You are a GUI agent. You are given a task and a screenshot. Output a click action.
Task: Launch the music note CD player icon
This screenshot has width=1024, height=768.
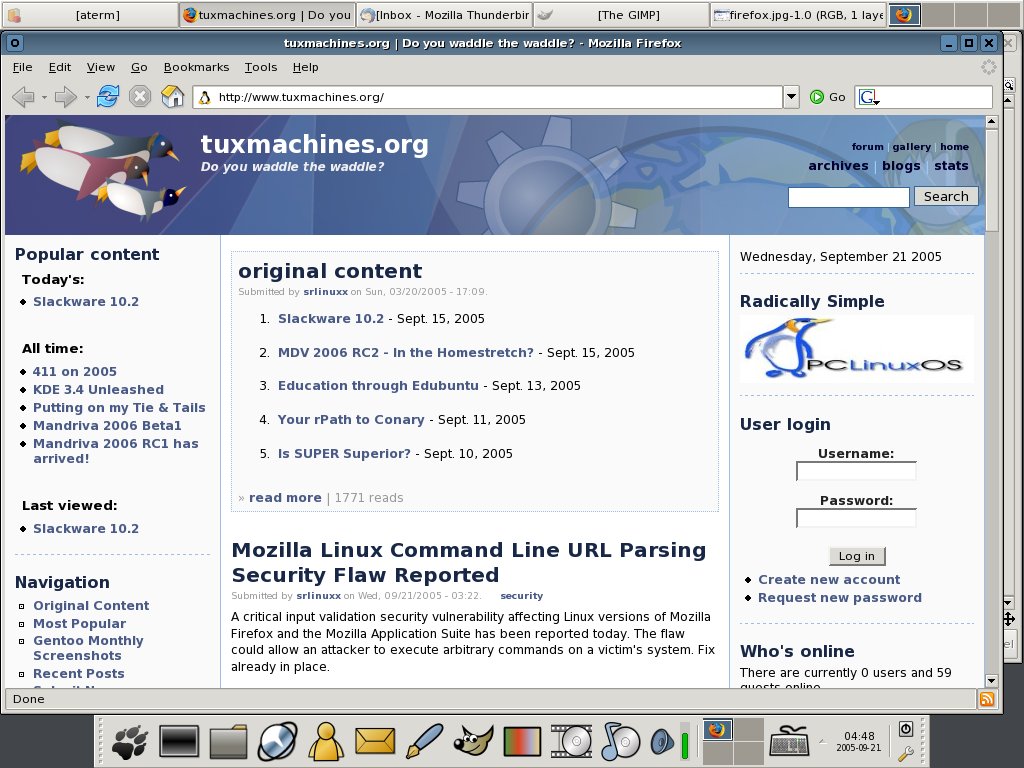[620, 741]
